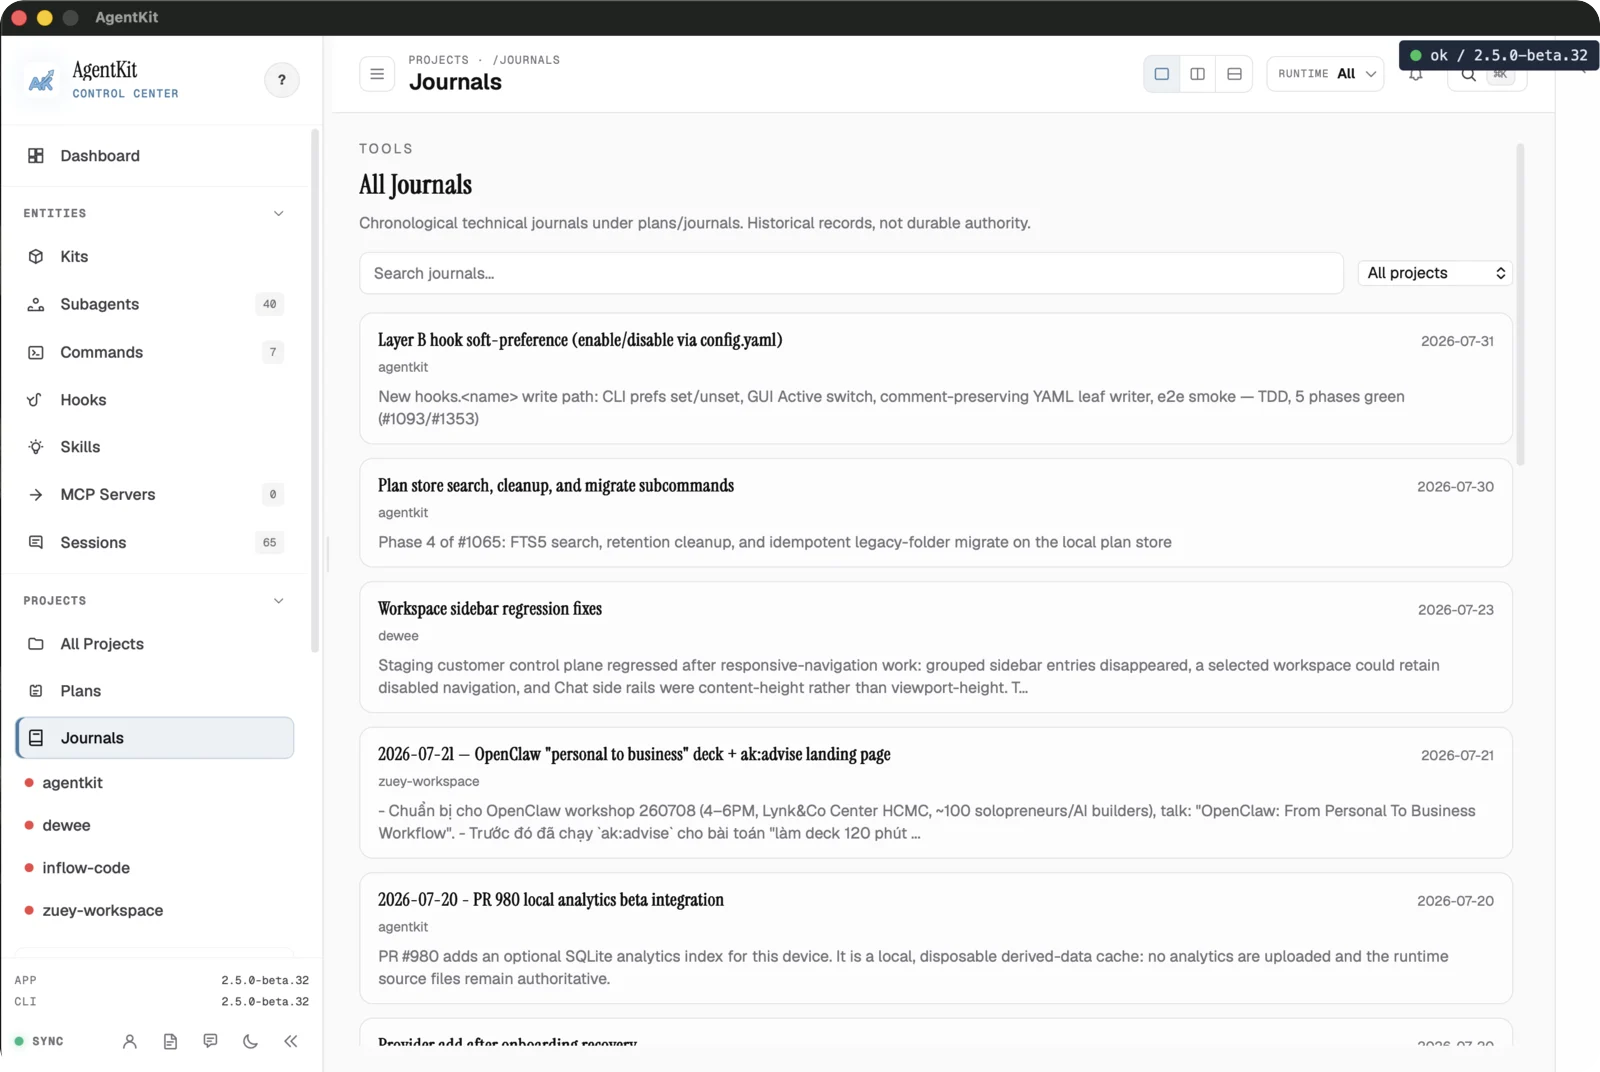This screenshot has height=1072, width=1600.
Task: Select the side-by-side split layout view
Action: coord(1197,74)
